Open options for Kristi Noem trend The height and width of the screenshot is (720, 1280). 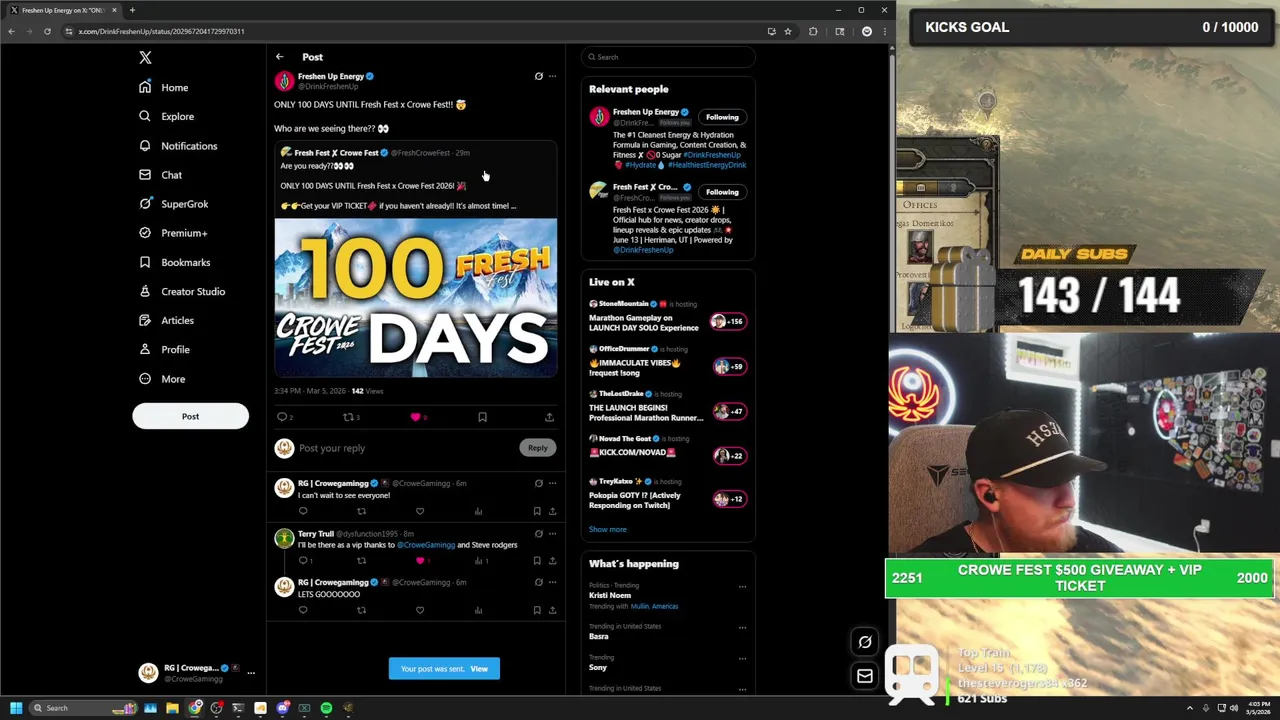coord(742,587)
